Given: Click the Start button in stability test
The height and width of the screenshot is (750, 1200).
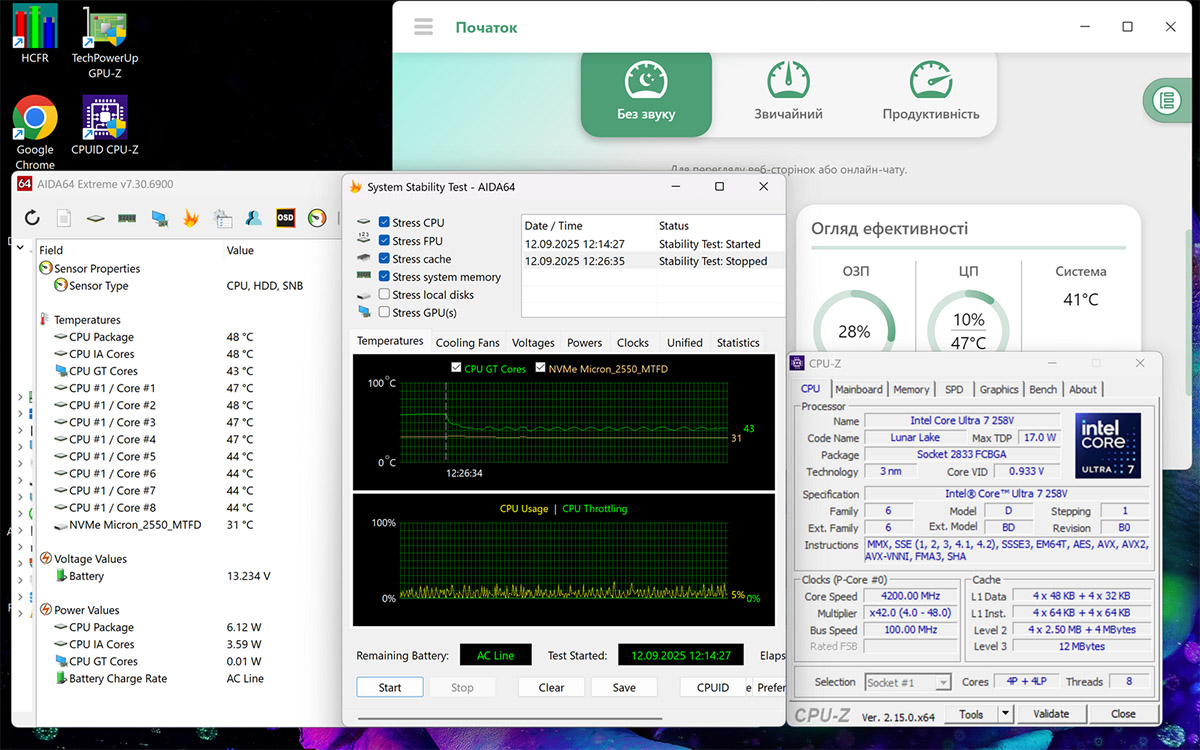Looking at the screenshot, I should (x=390, y=687).
